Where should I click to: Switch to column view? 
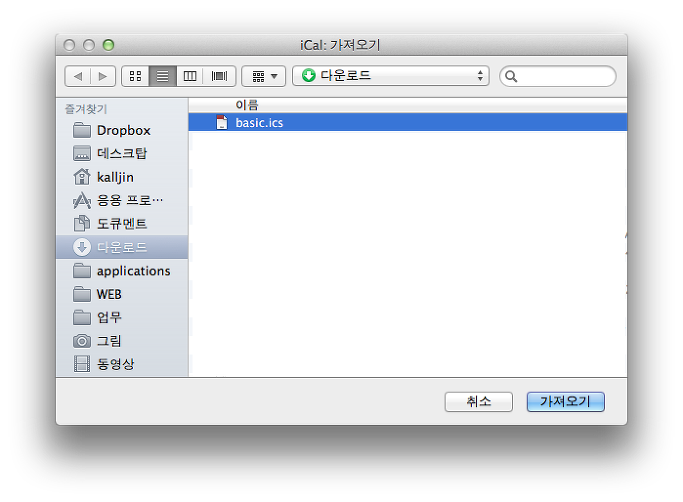tap(190, 76)
